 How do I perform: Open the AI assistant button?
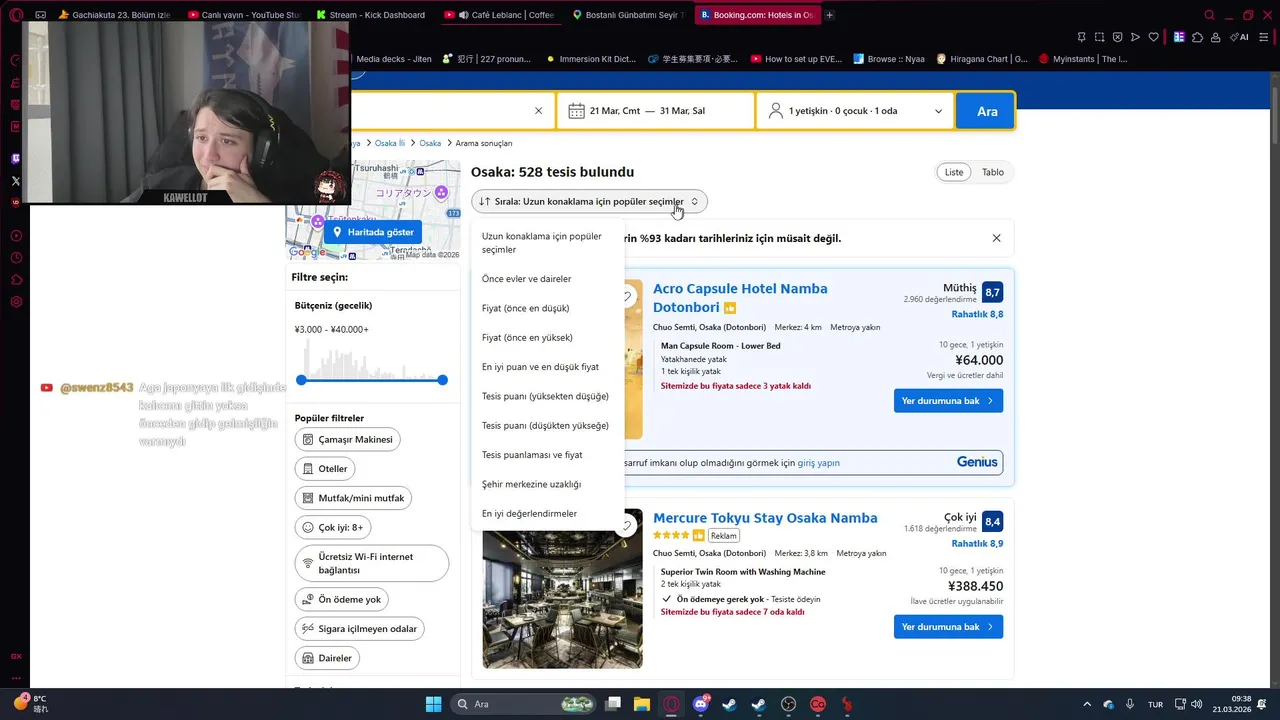tap(1240, 37)
